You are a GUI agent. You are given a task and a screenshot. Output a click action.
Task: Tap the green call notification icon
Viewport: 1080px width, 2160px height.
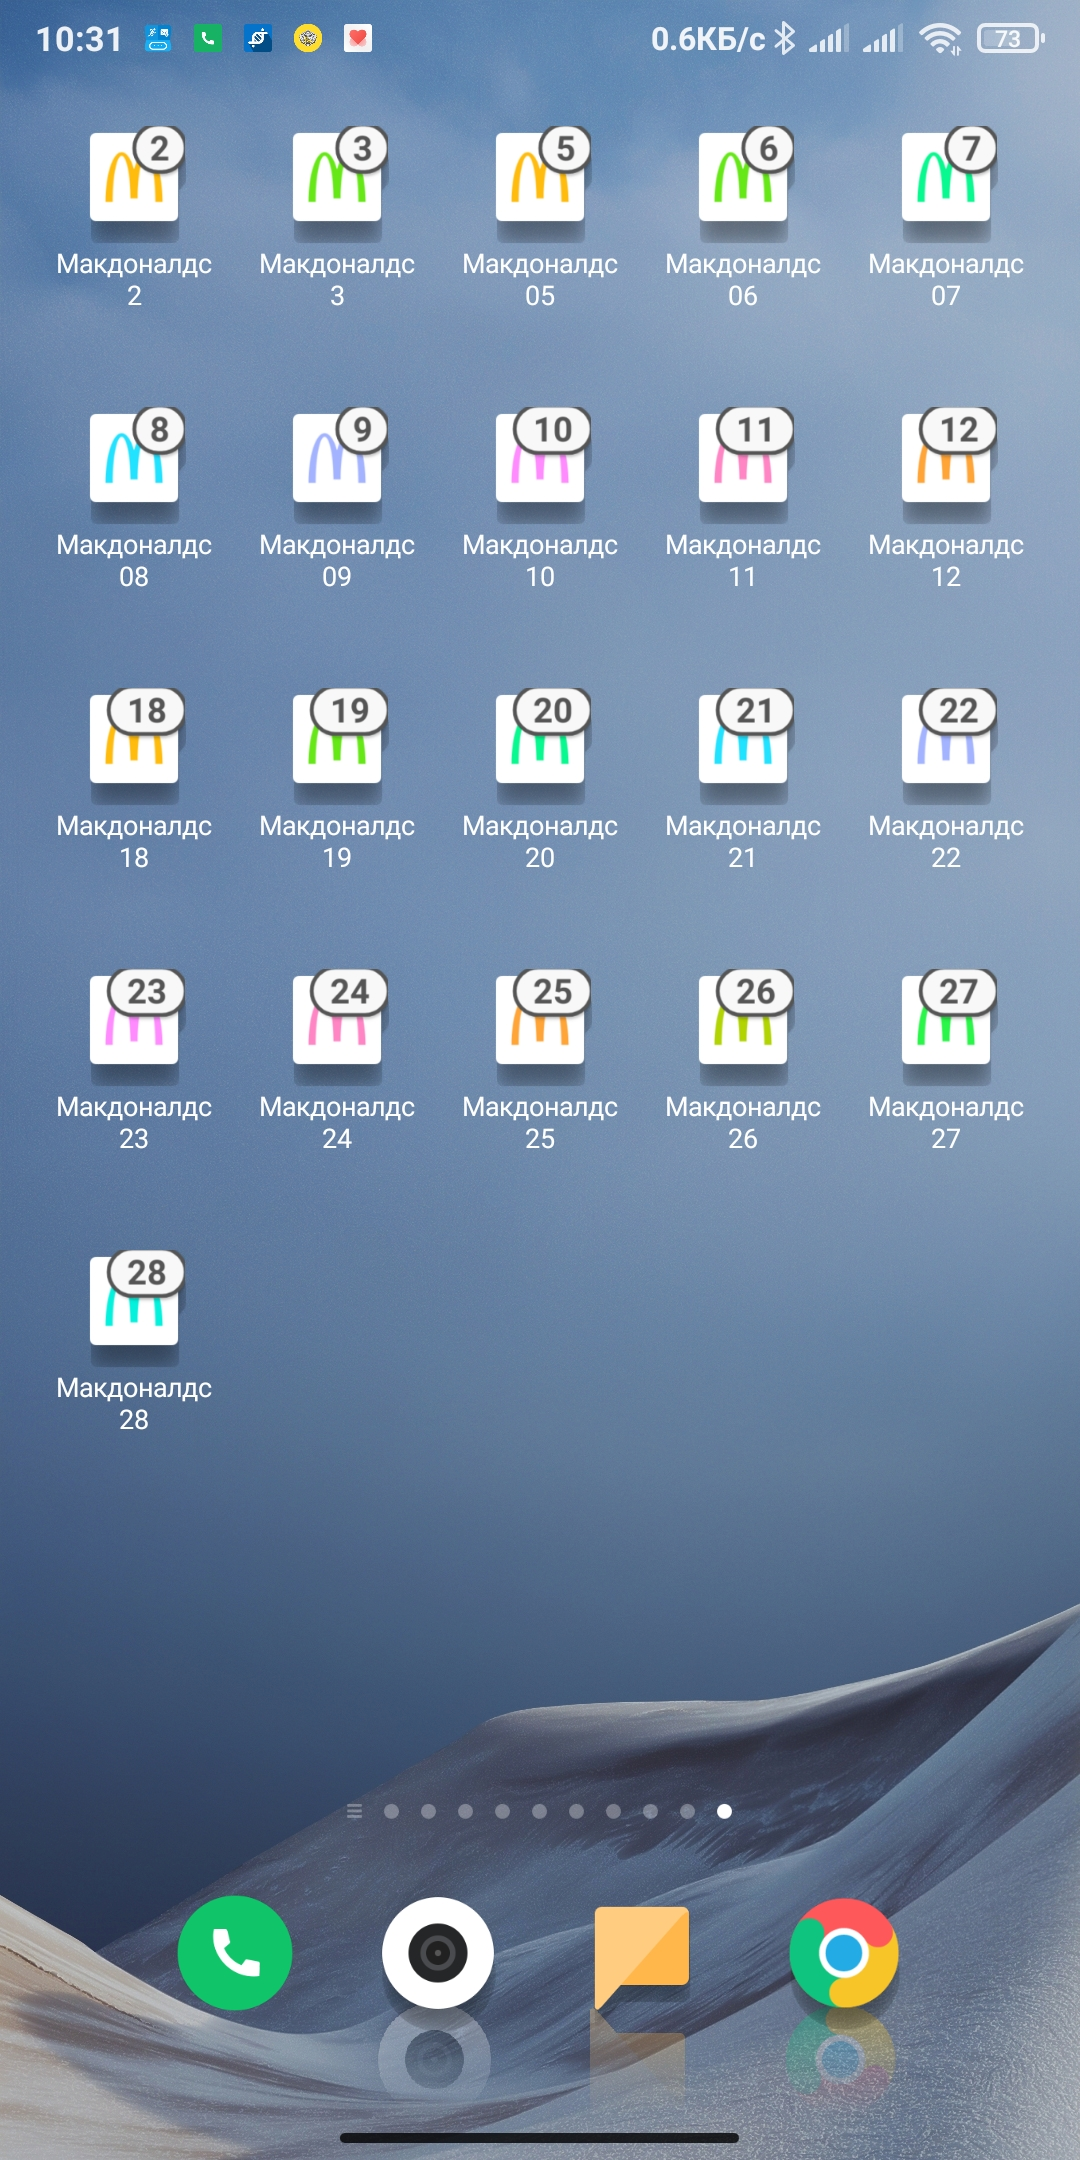208,39
